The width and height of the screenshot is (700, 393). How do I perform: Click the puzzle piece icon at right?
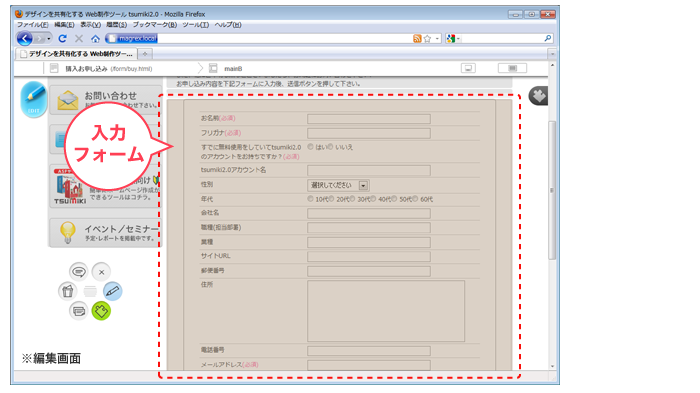(x=538, y=96)
